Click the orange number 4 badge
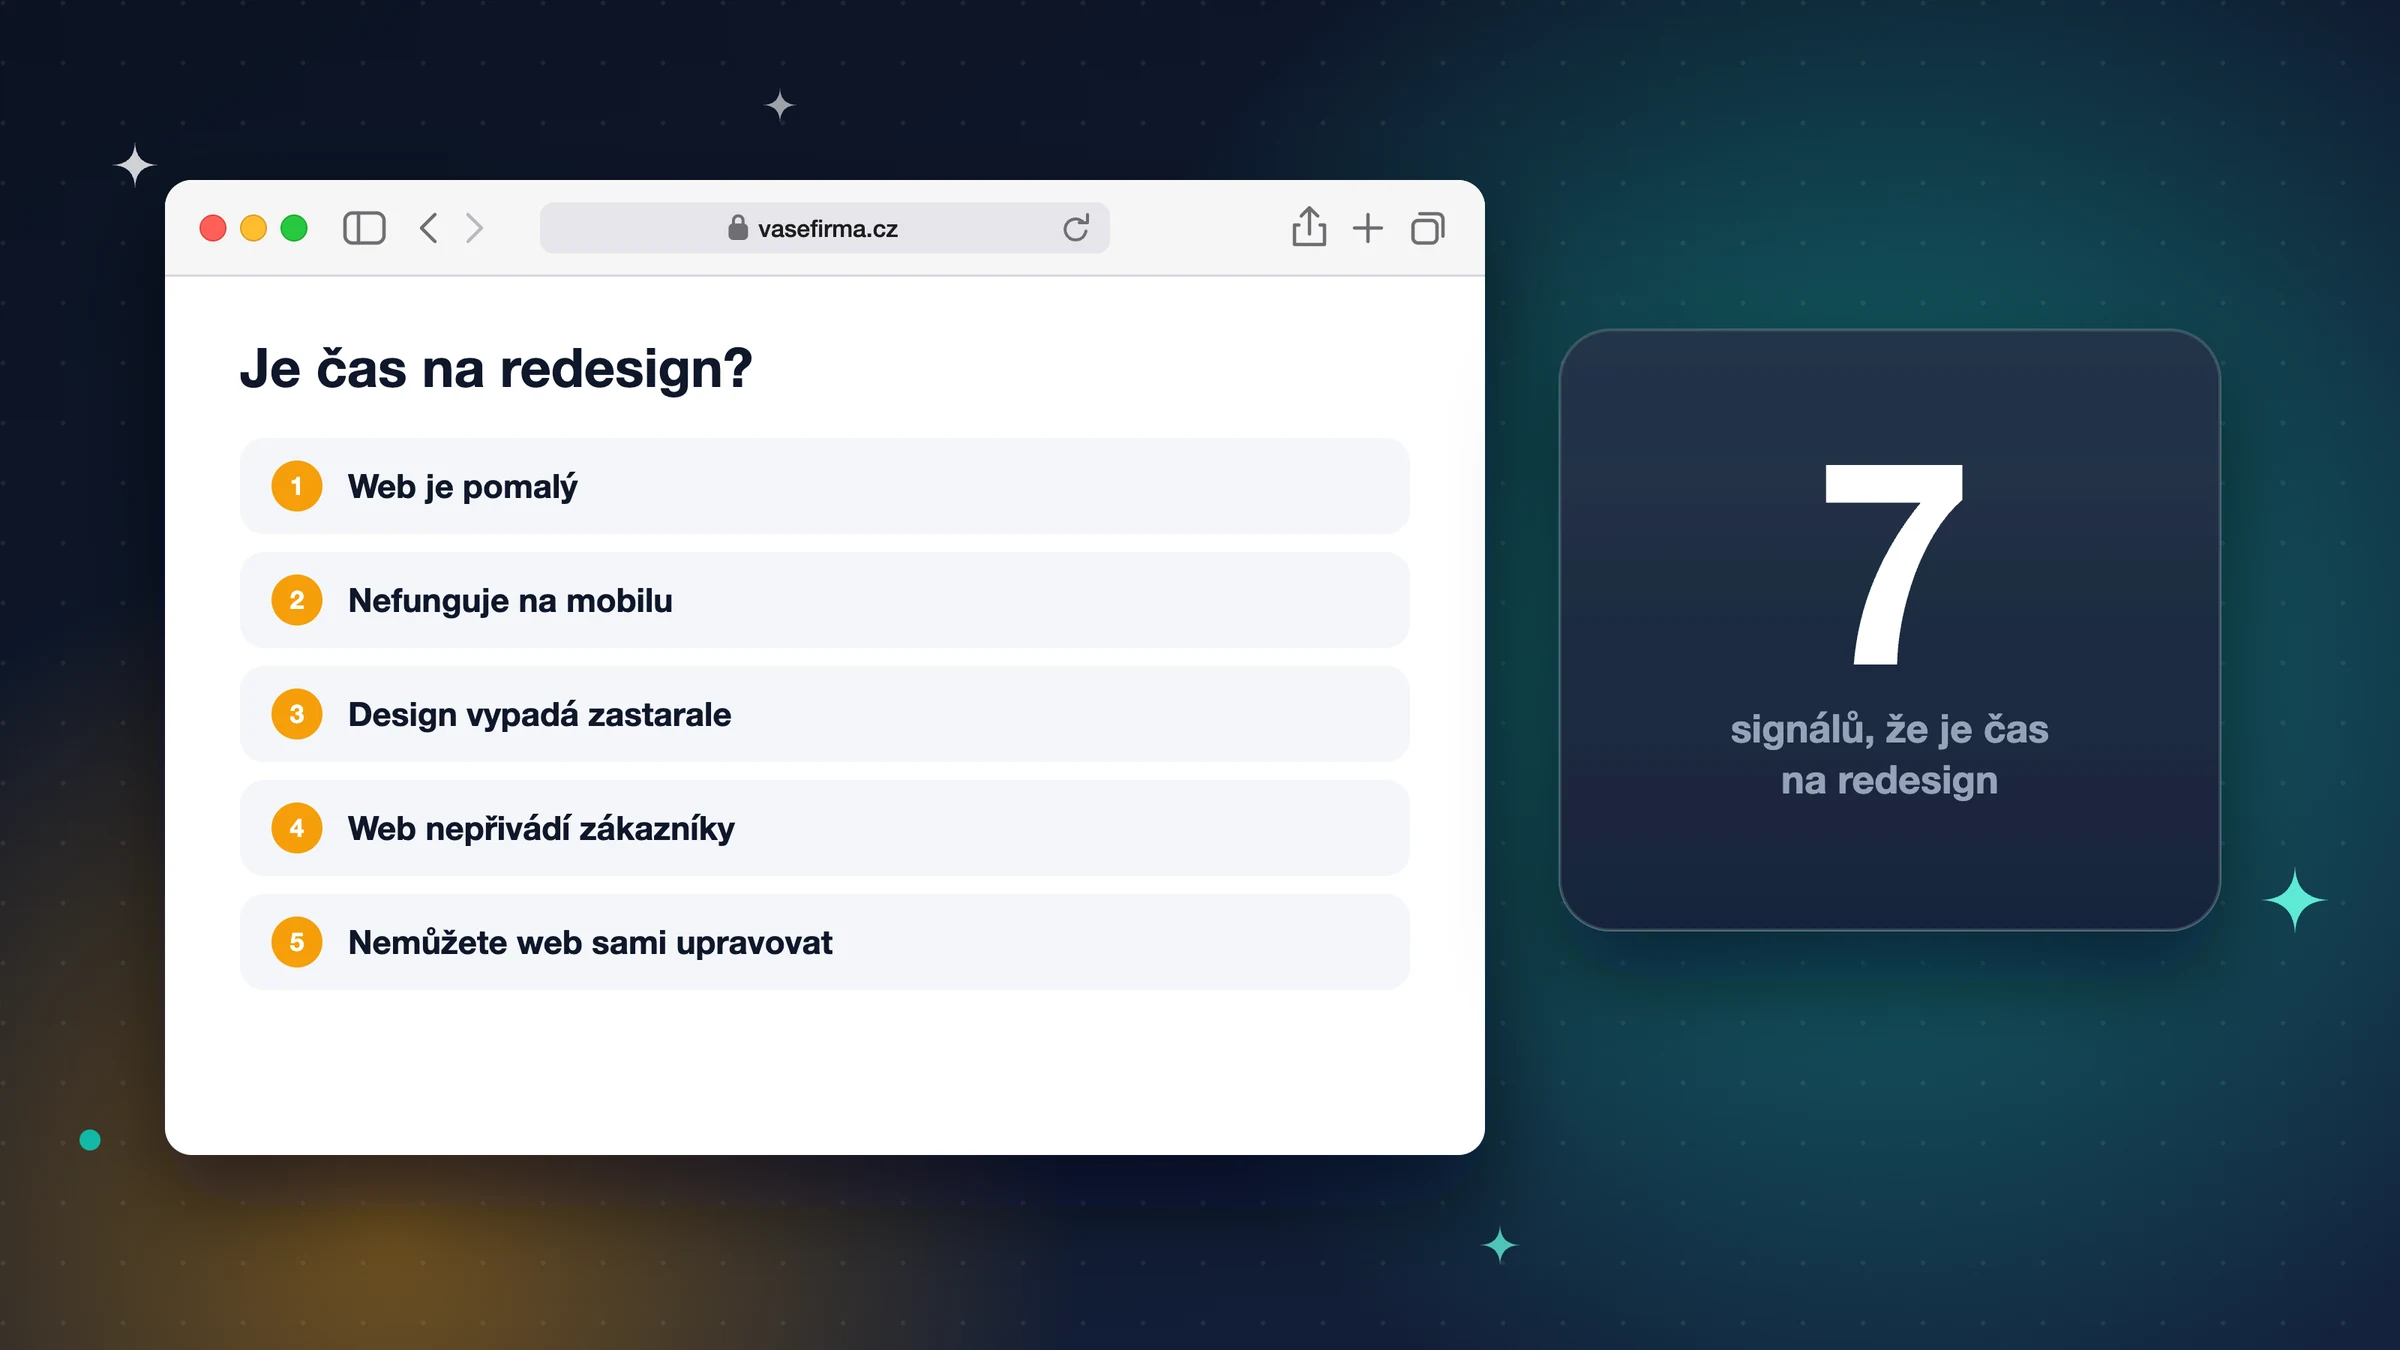Image resolution: width=2400 pixels, height=1350 pixels. (297, 828)
